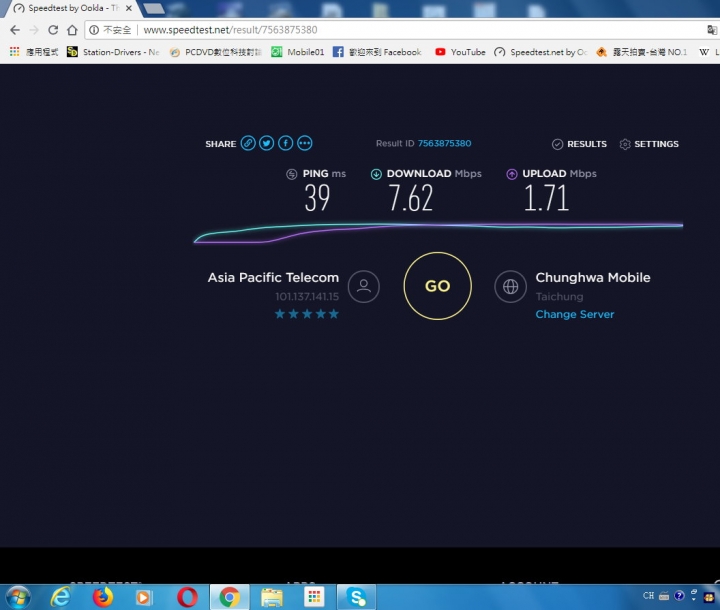
Task: Open the Station-Drivers bookmark
Action: pyautogui.click(x=113, y=52)
